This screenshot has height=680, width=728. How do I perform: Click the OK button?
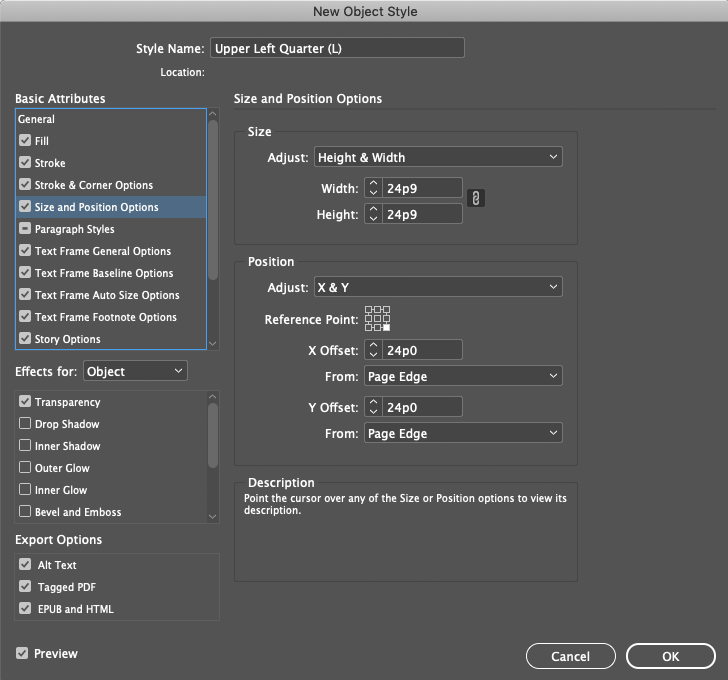point(670,656)
